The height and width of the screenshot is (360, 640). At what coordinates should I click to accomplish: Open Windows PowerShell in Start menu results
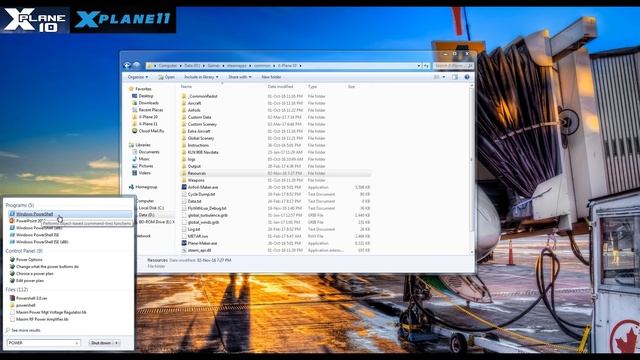point(69,214)
